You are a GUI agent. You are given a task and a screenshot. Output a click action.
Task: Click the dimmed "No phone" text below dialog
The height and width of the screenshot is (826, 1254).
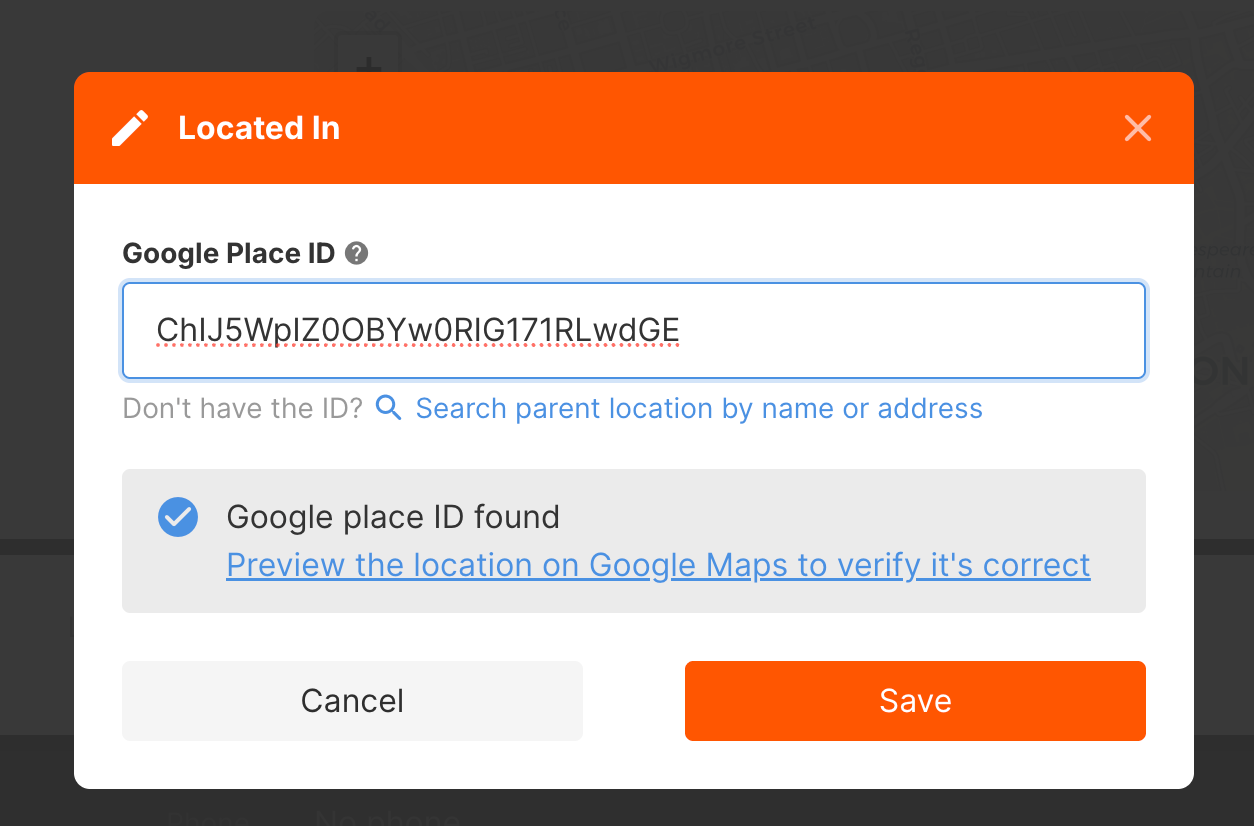click(388, 816)
